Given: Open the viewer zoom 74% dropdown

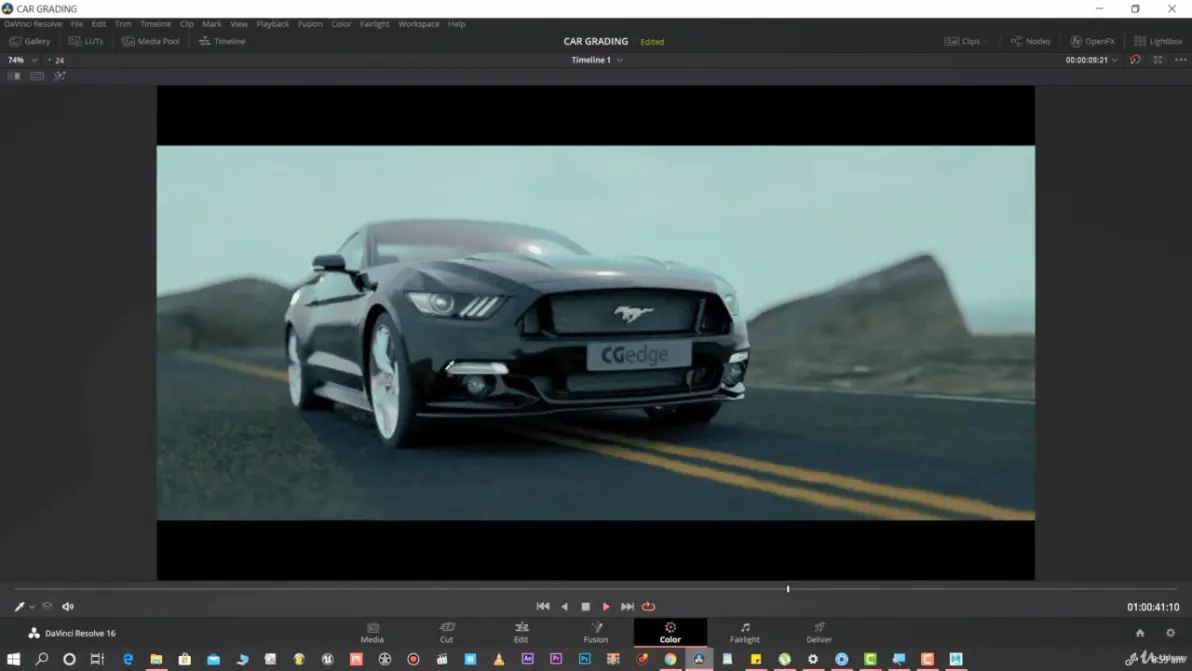Looking at the screenshot, I should tap(22, 60).
